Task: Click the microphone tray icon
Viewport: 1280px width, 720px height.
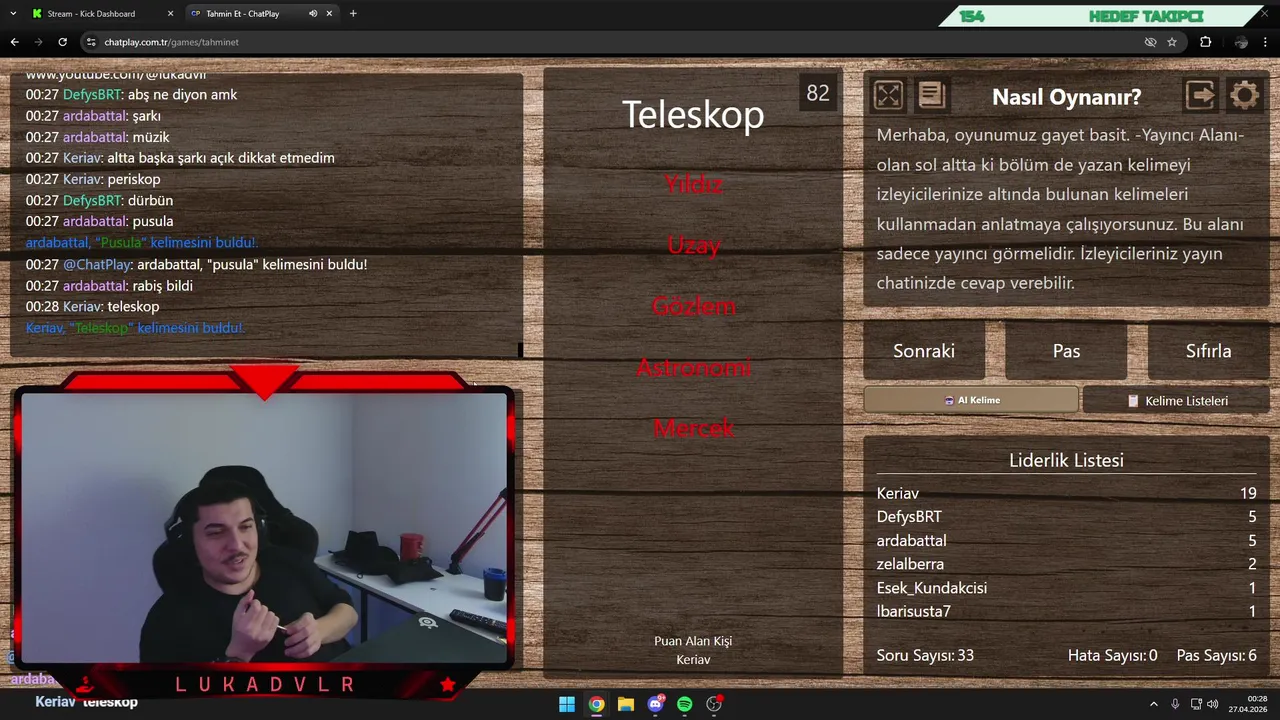Action: tap(1175, 704)
